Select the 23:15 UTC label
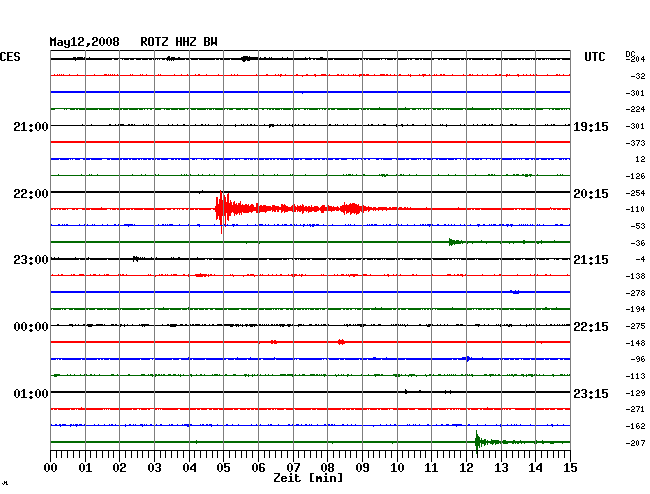 [x=591, y=393]
